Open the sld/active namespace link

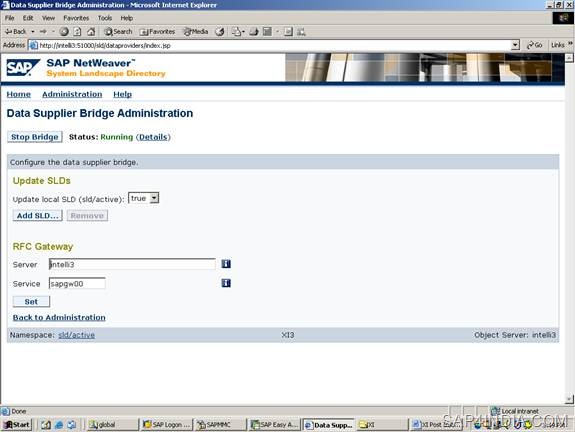tap(76, 335)
